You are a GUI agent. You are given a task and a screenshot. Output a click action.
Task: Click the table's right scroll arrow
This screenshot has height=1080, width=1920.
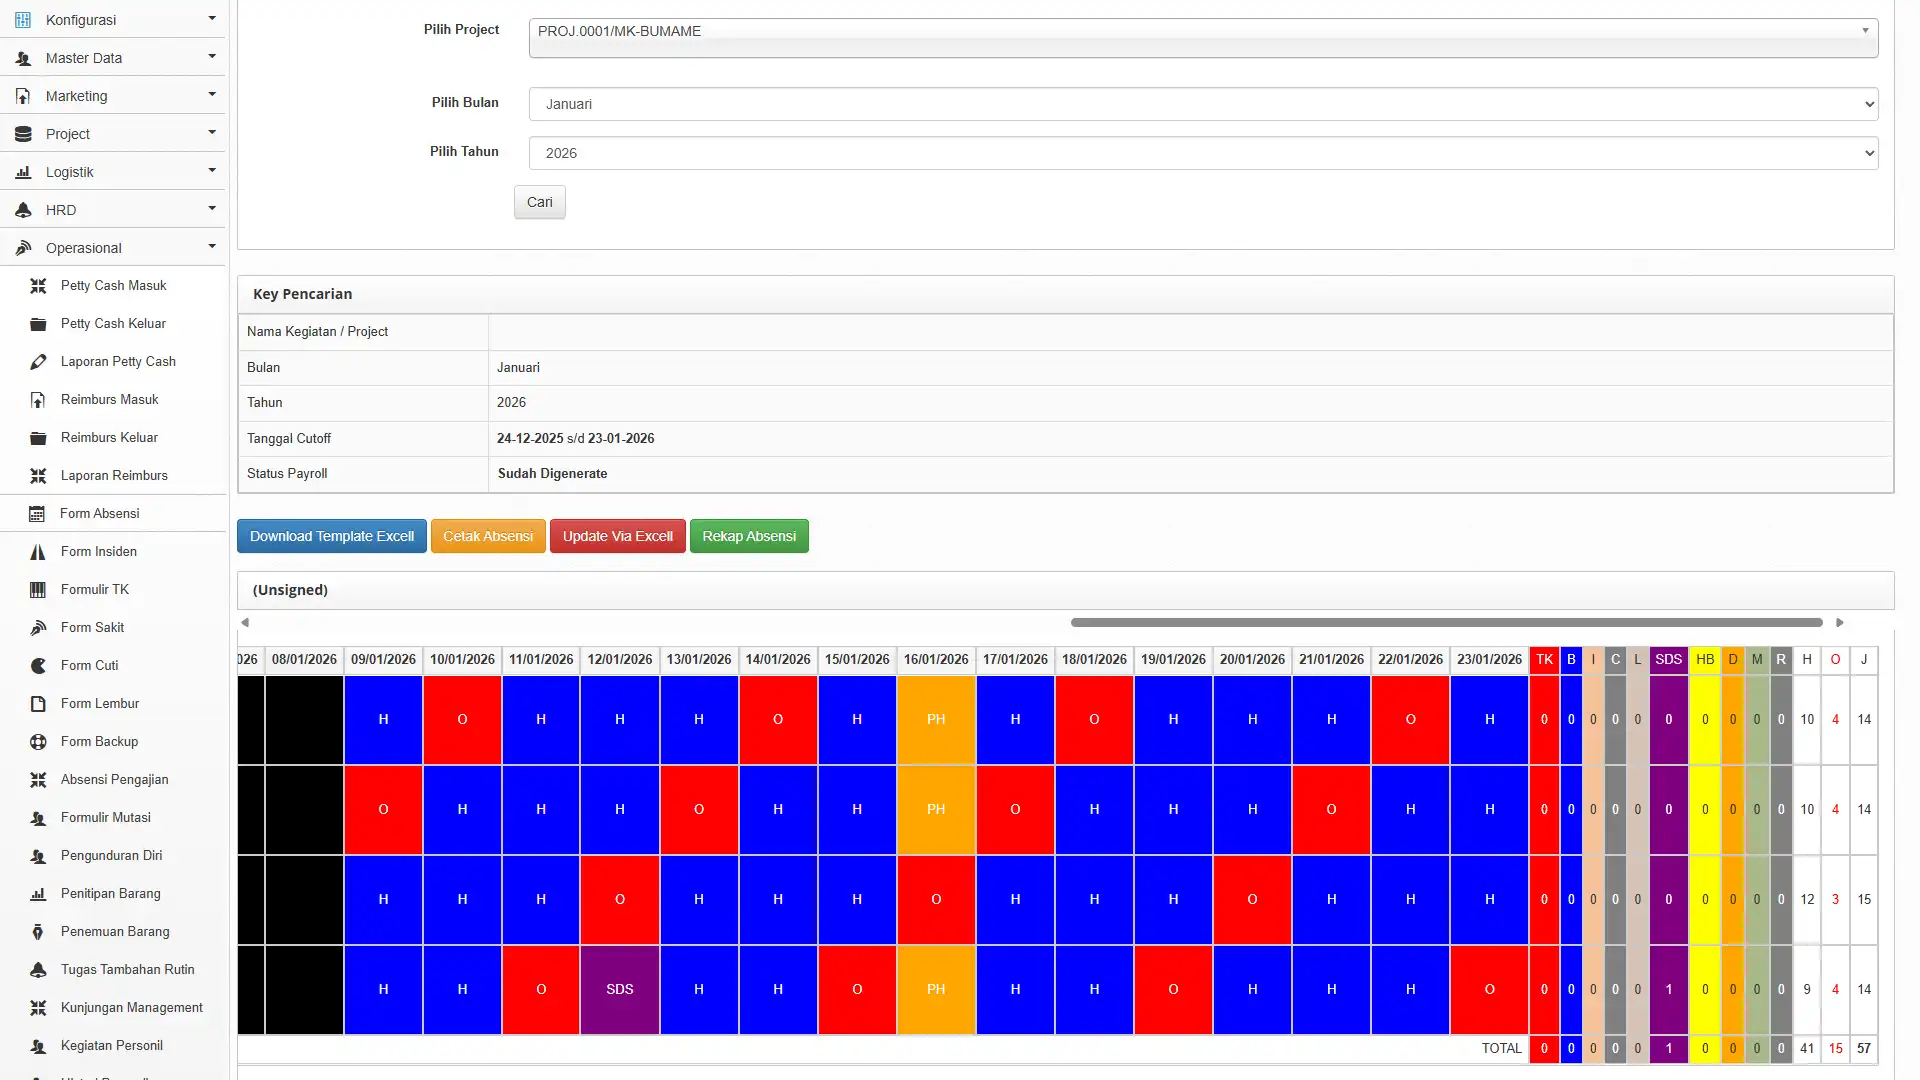pyautogui.click(x=1839, y=622)
